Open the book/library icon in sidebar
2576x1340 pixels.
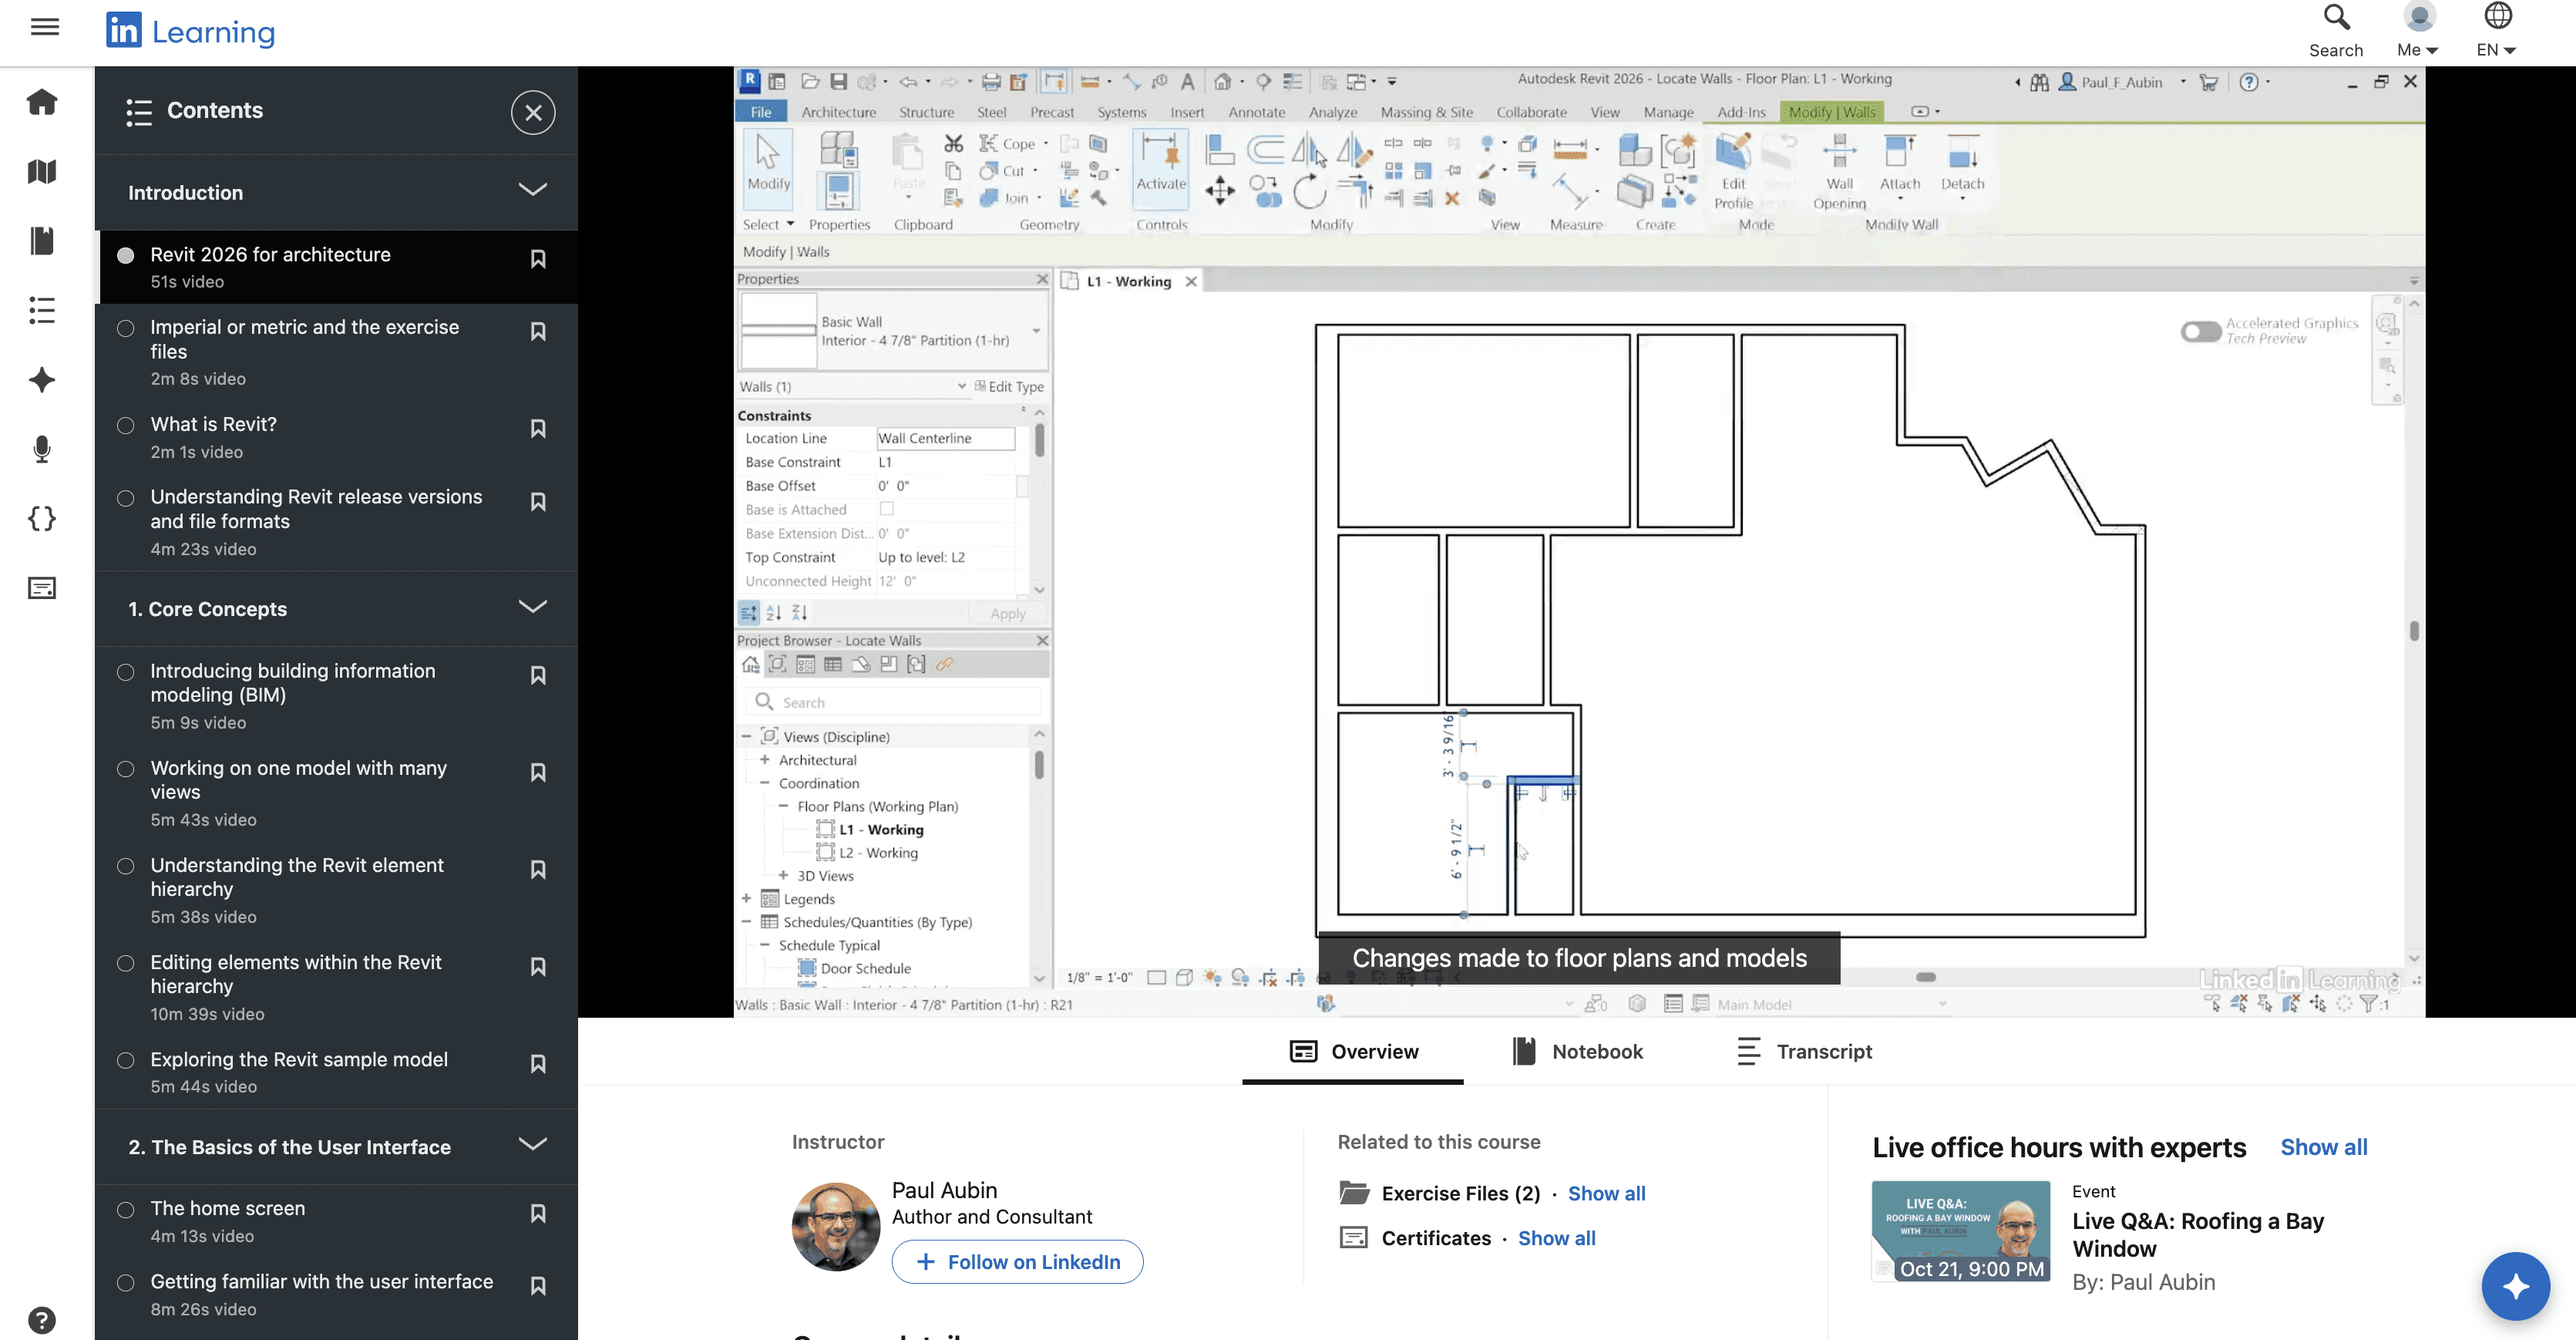tap(42, 172)
